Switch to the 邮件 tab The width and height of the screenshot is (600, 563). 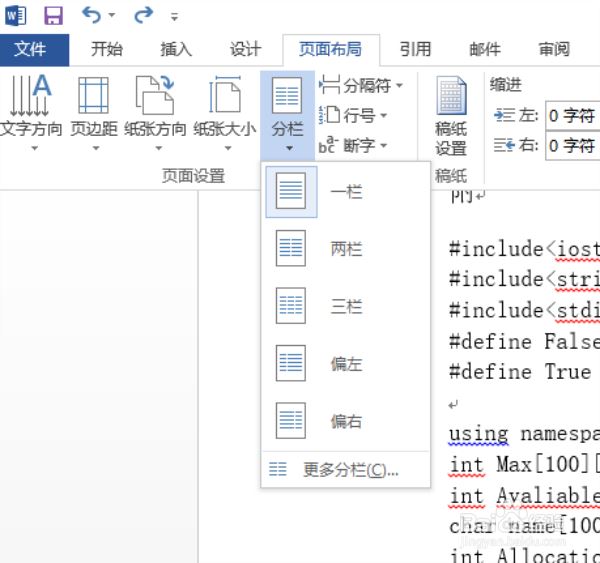point(485,49)
